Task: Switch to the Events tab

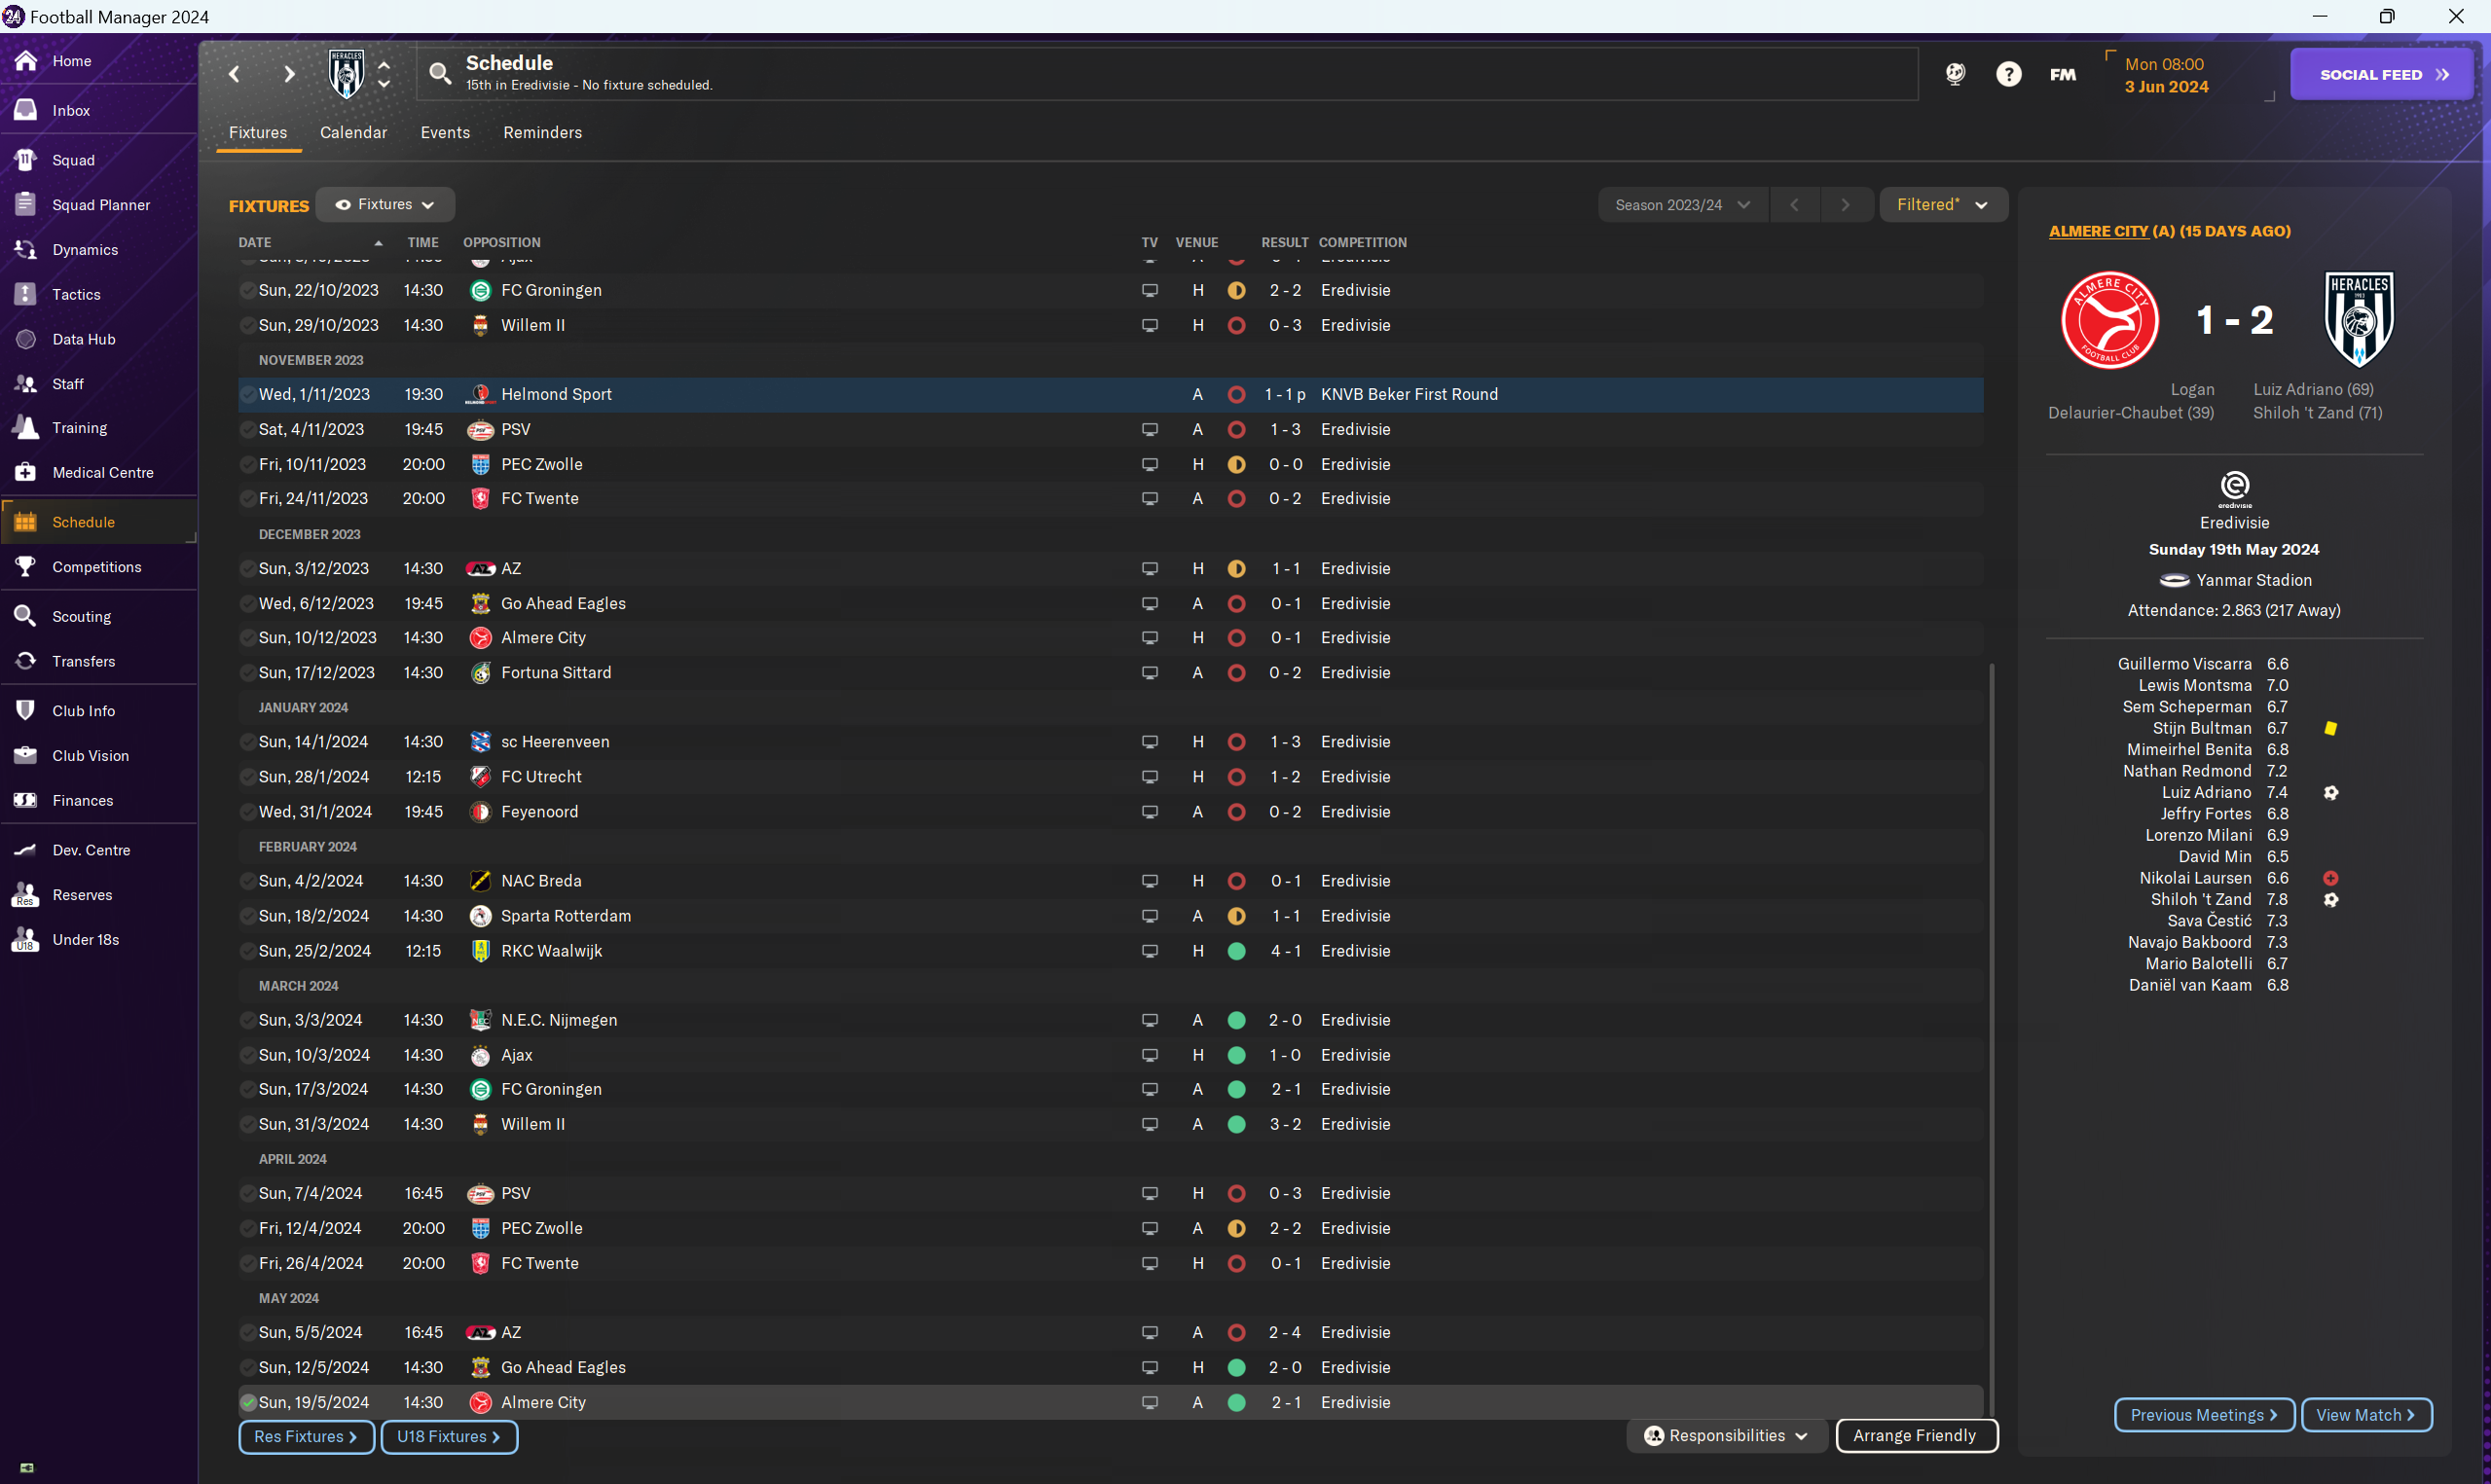Action: 445,132
